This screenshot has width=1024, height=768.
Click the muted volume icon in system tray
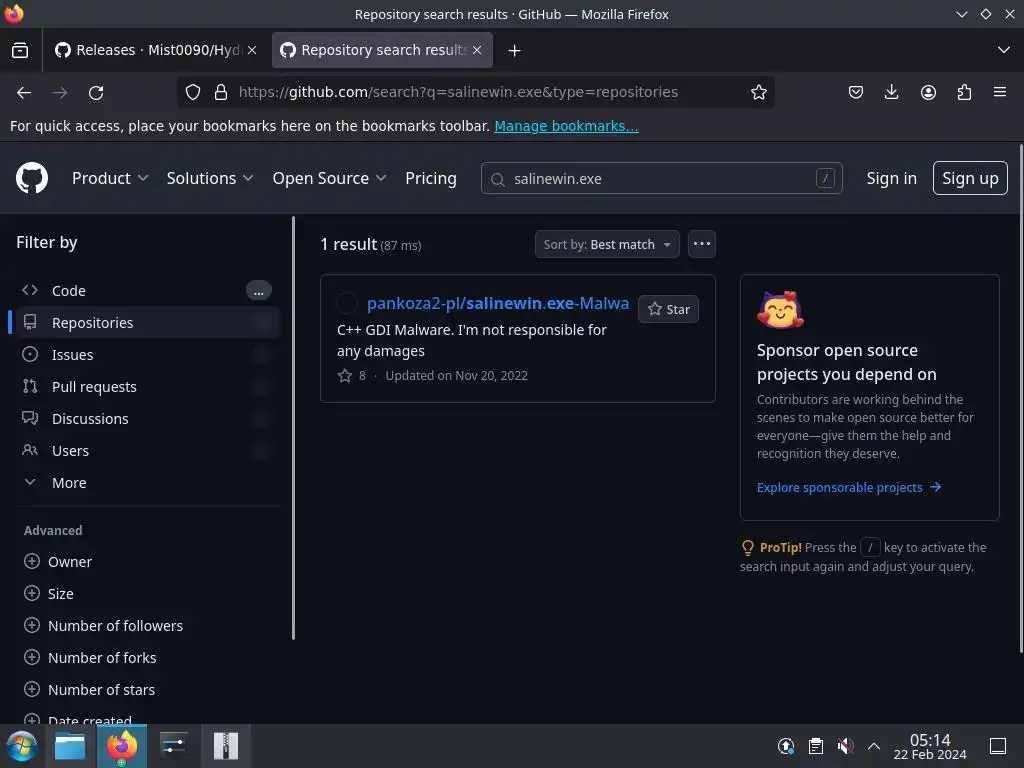[x=845, y=746]
